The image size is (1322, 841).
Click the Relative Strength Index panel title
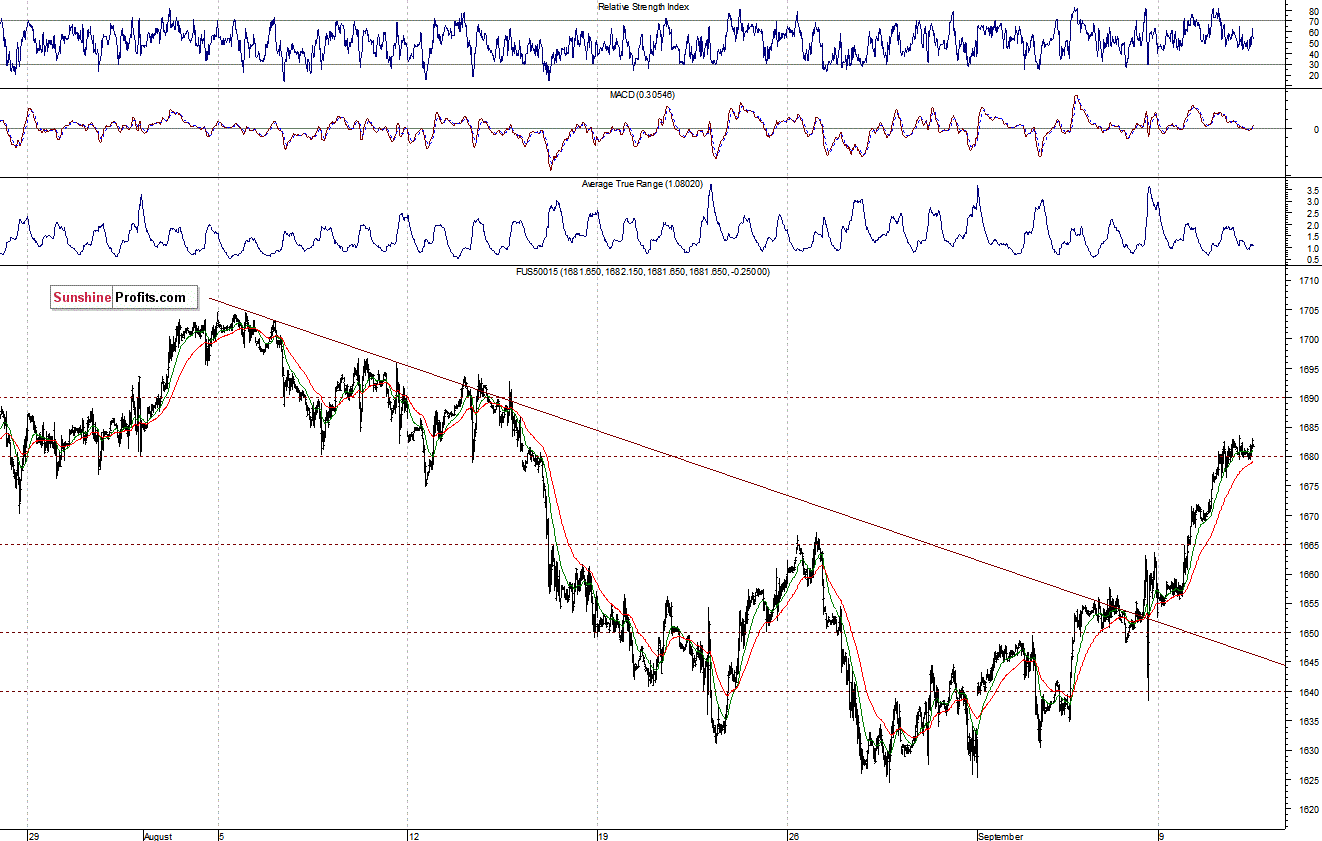click(643, 7)
